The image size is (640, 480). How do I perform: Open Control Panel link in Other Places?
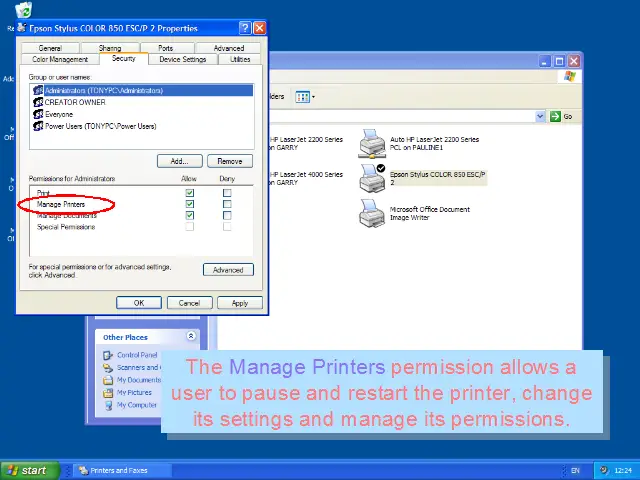coord(137,355)
